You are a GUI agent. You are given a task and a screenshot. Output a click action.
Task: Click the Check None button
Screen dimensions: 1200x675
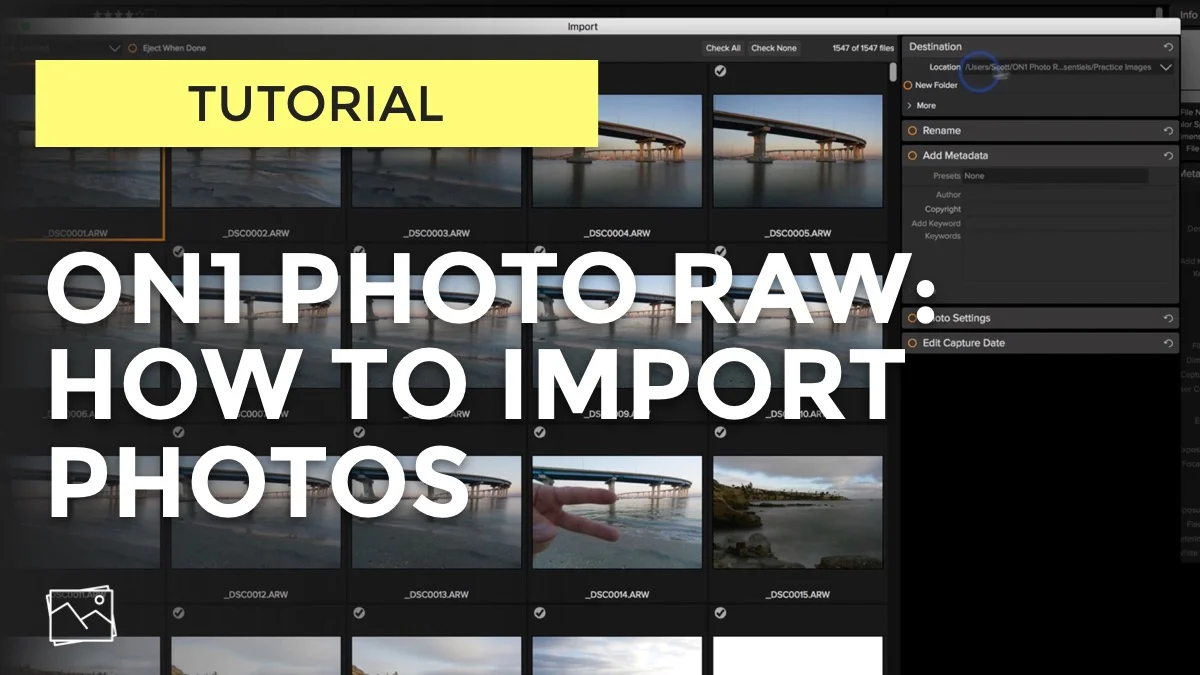pos(773,47)
